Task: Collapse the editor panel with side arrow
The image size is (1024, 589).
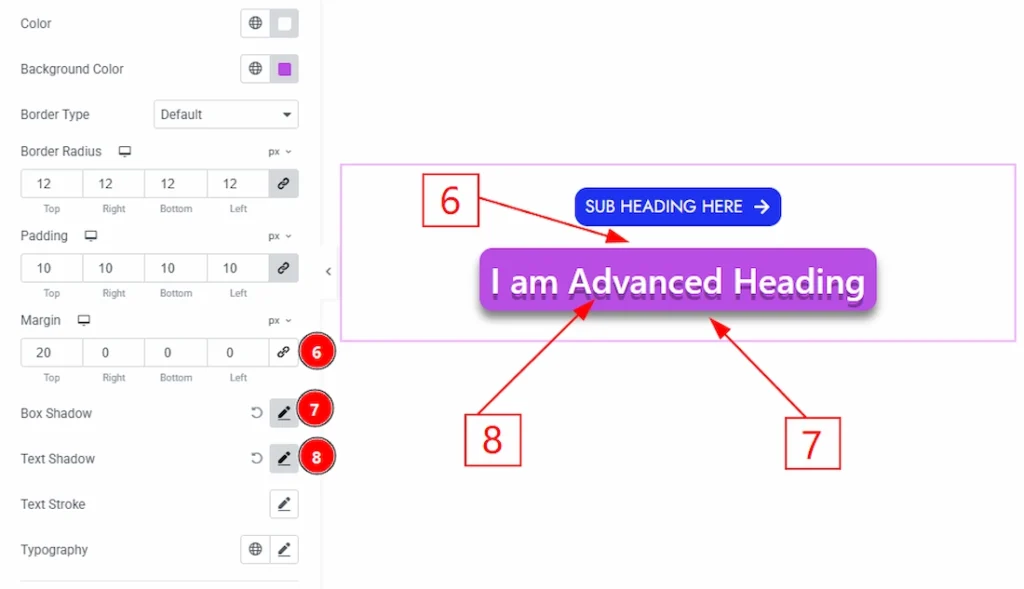Action: (328, 272)
